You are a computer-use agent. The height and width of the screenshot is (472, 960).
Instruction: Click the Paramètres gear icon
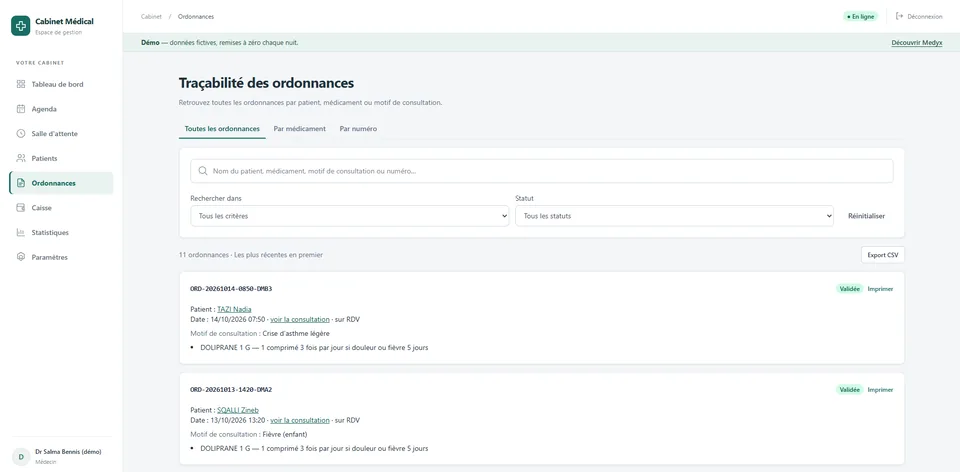[21, 257]
